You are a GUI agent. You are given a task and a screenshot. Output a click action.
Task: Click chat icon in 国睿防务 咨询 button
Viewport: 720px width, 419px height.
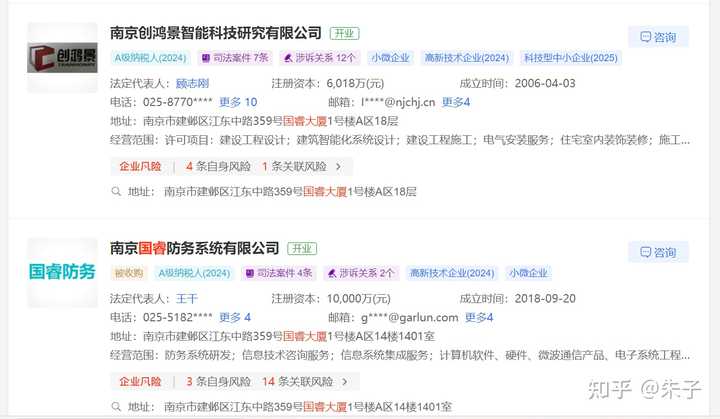645,251
